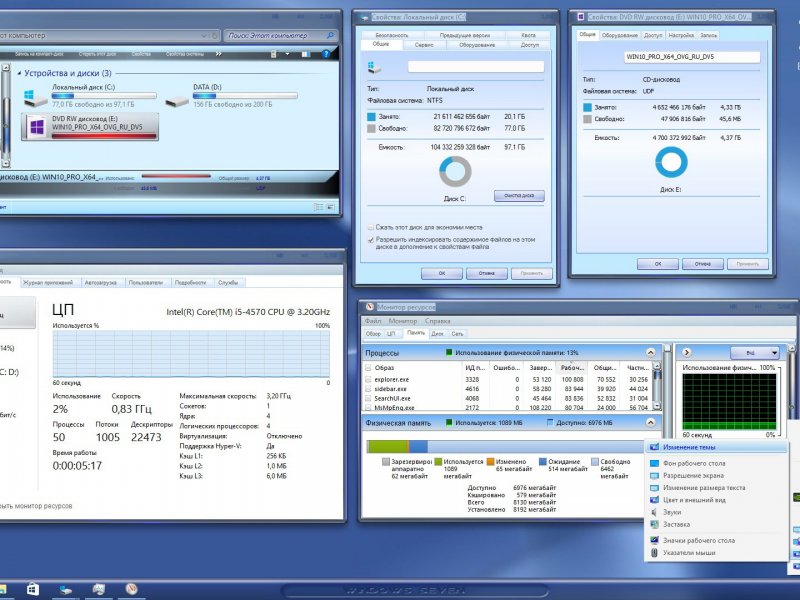Click the processes list scrollbar in Resource Monitor

pos(657,386)
